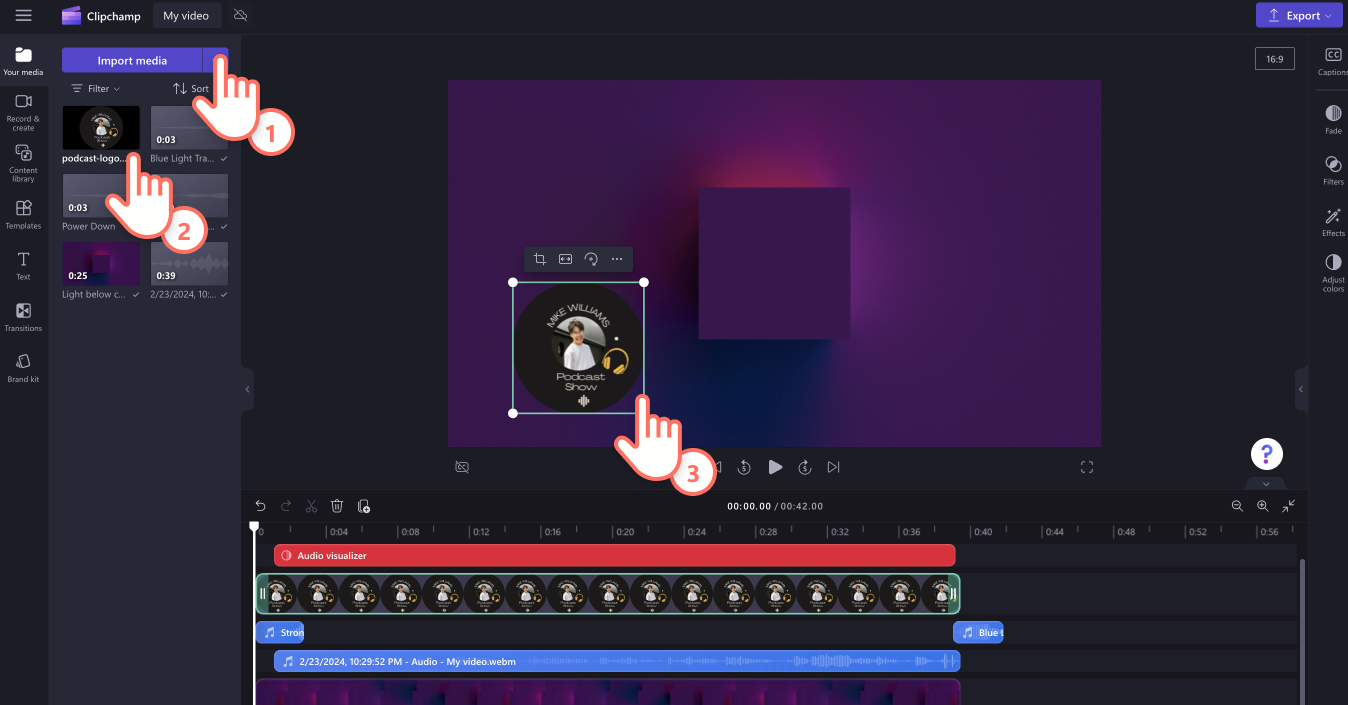Switch to the Templates tab
Image resolution: width=1348 pixels, height=705 pixels.
(x=23, y=213)
